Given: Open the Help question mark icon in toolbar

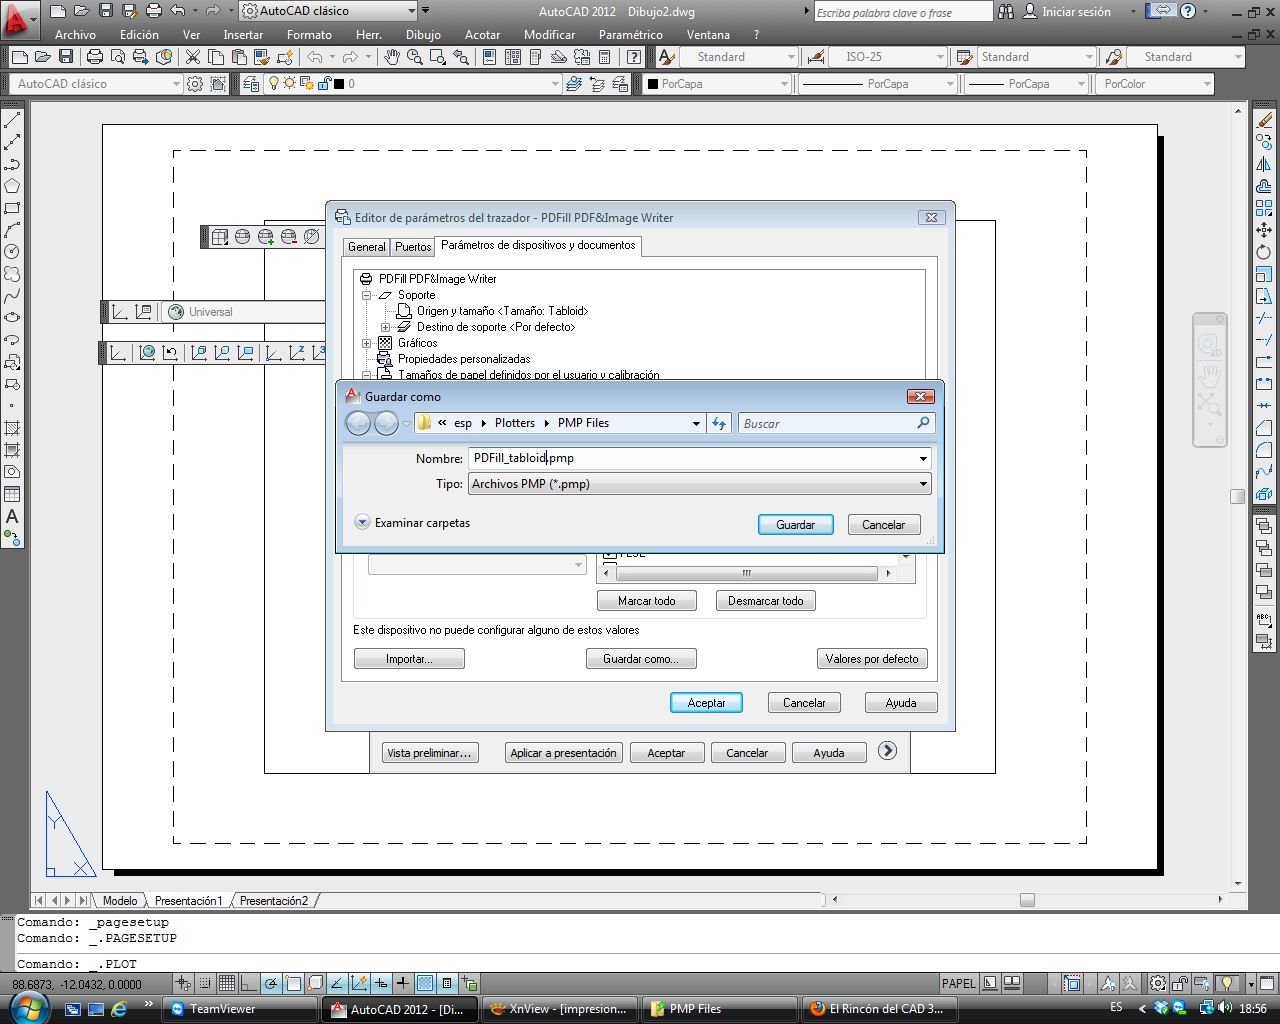Looking at the screenshot, I should point(632,57).
